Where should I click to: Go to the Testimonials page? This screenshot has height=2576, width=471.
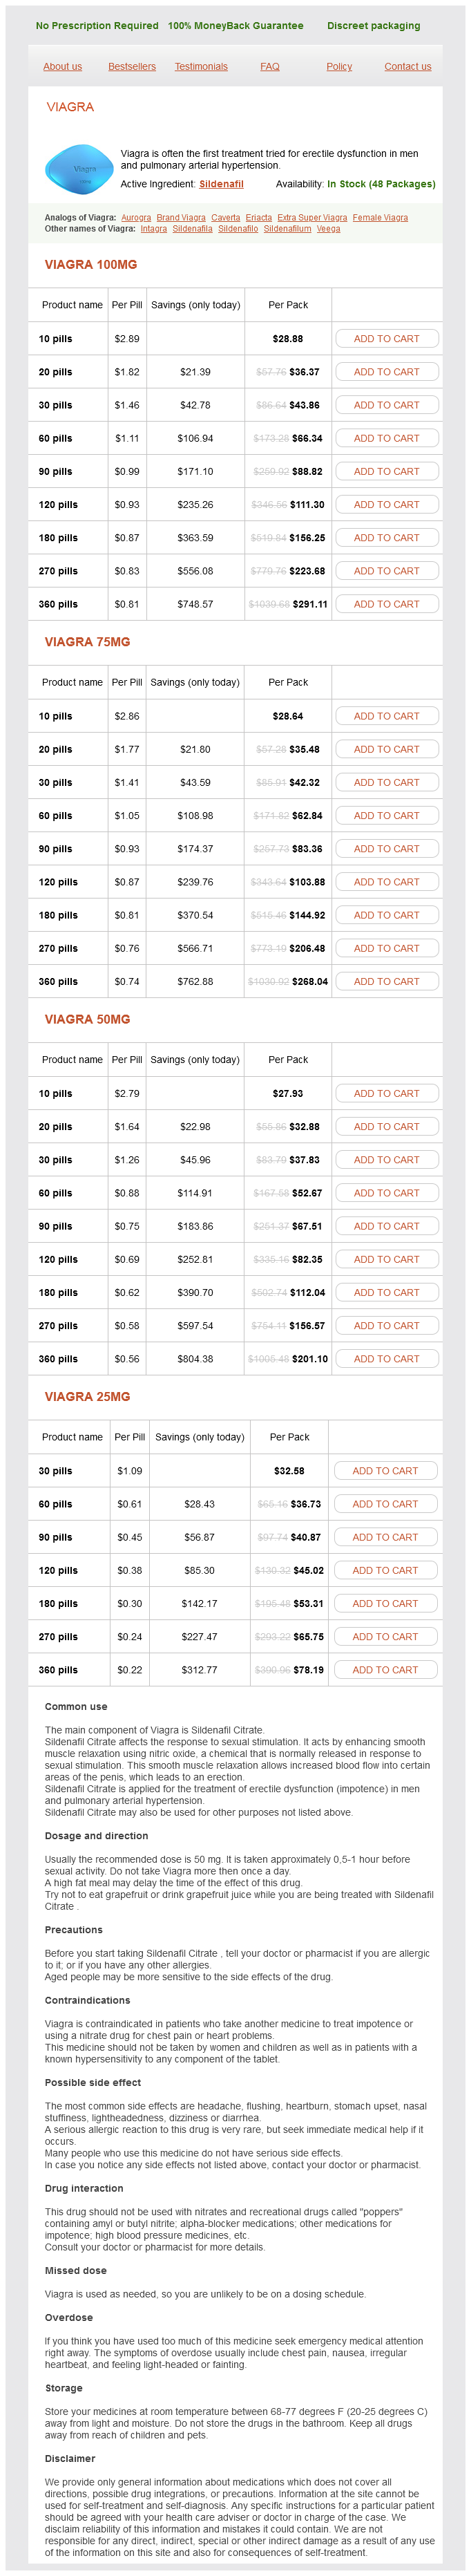click(201, 67)
